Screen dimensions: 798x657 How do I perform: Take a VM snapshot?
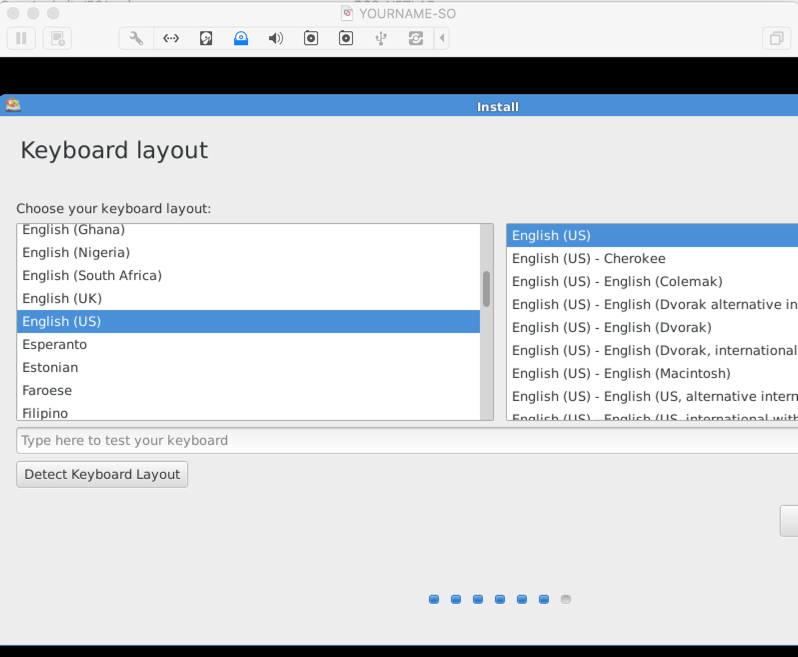point(57,38)
